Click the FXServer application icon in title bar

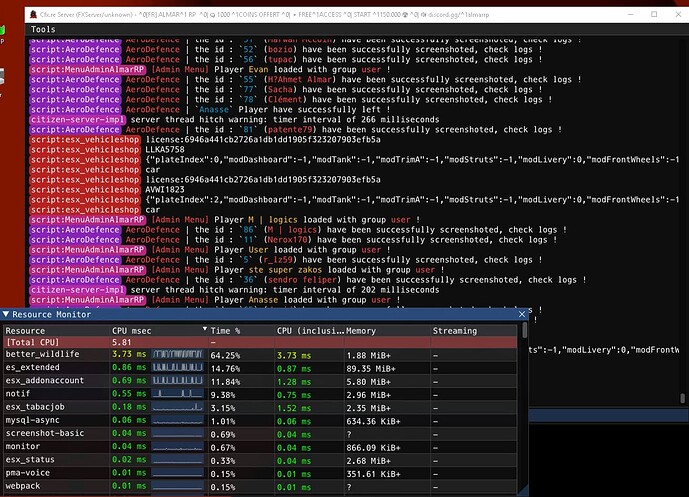point(33,15)
